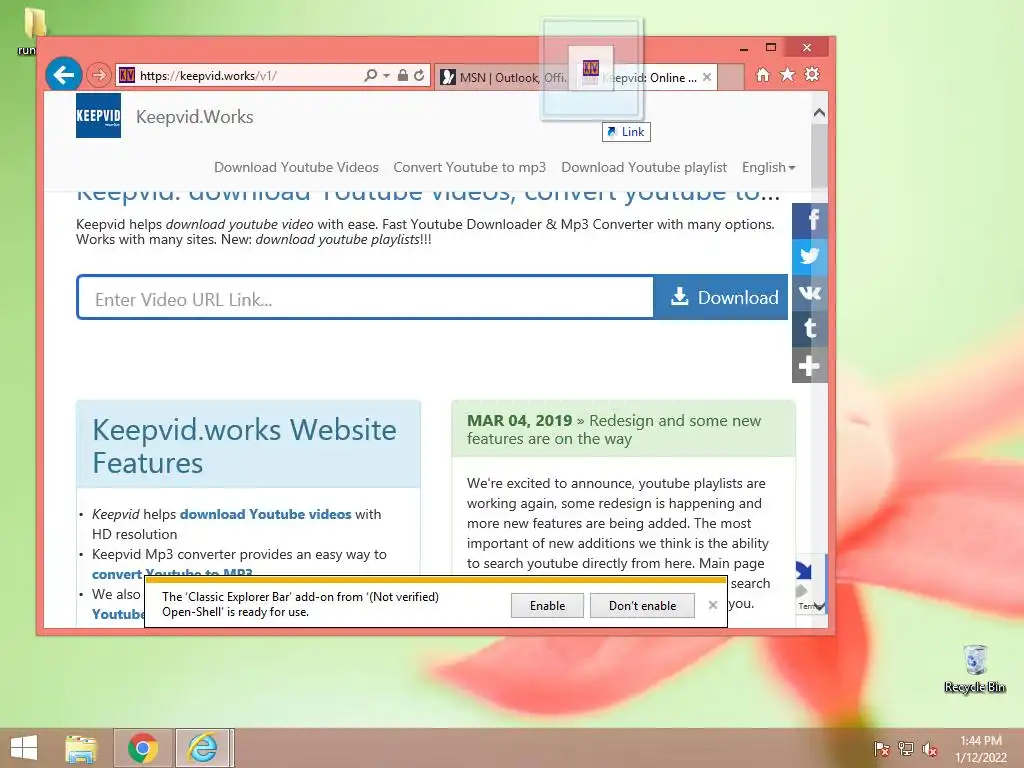The height and width of the screenshot is (768, 1024).
Task: Click the Keepvid logo image
Action: tap(98, 116)
